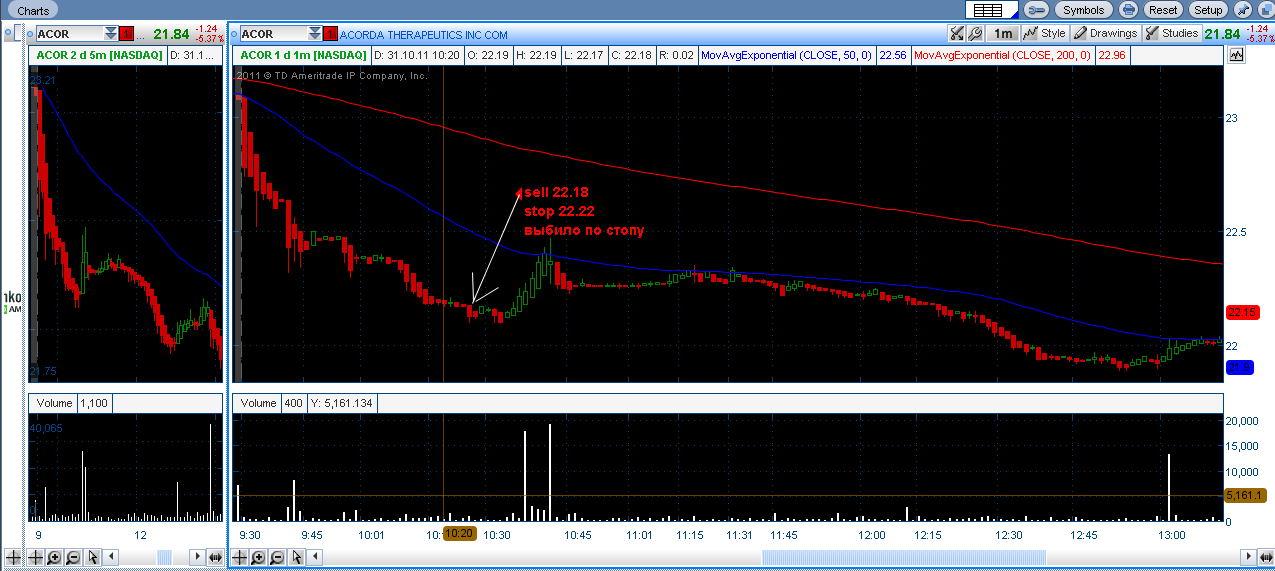1275x571 pixels.
Task: Click the crosshair icon at the far bottom left
Action: (13, 557)
